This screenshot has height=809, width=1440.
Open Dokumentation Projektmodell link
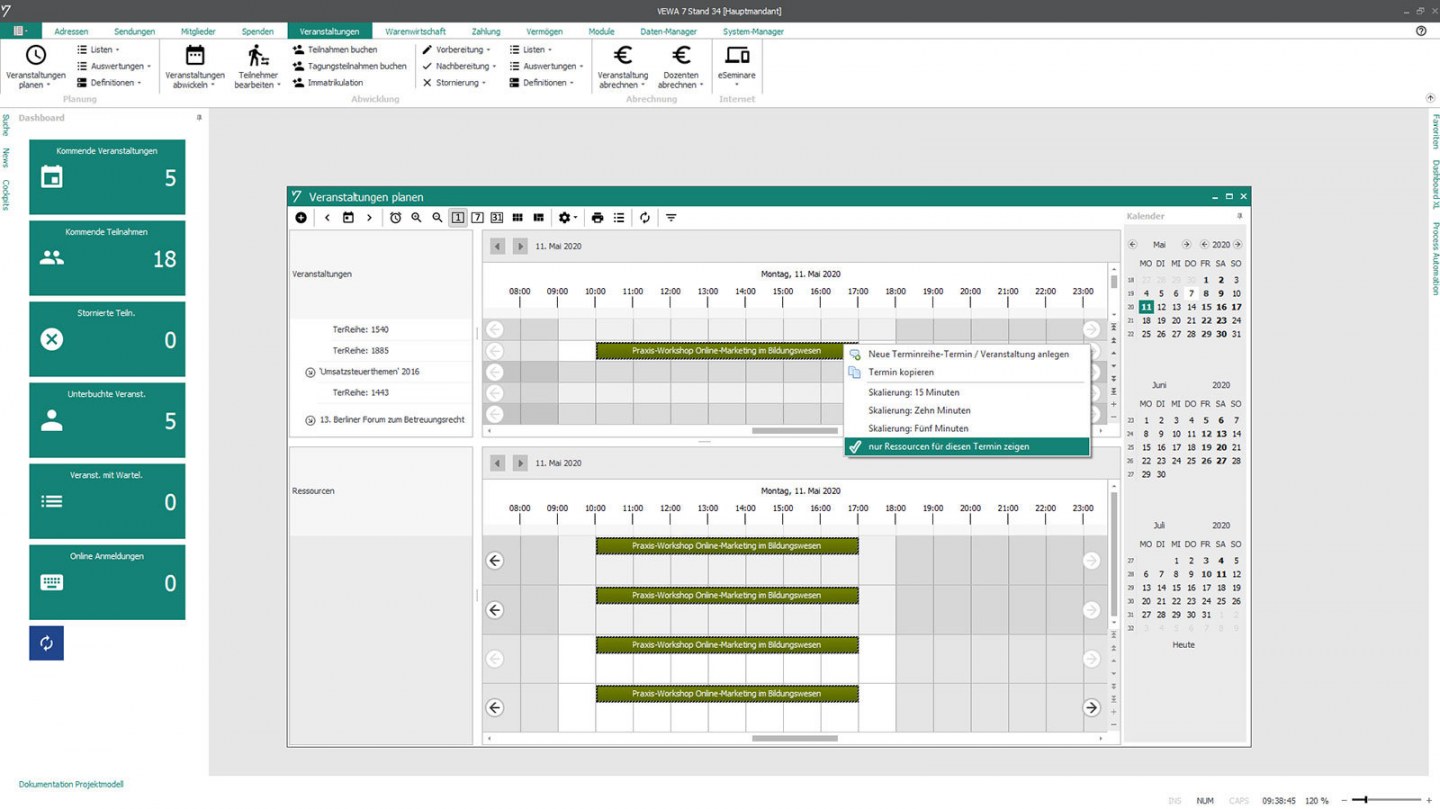pyautogui.click(x=71, y=785)
